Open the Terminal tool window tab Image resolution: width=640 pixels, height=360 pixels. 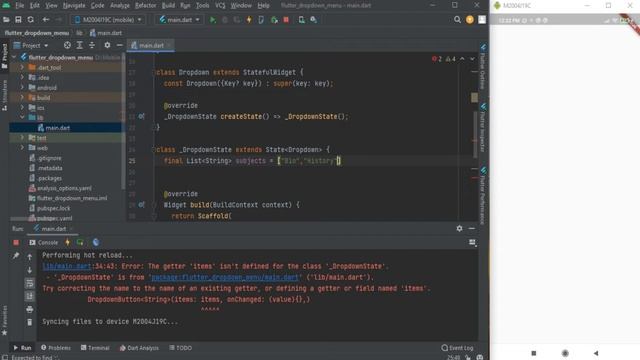point(95,348)
